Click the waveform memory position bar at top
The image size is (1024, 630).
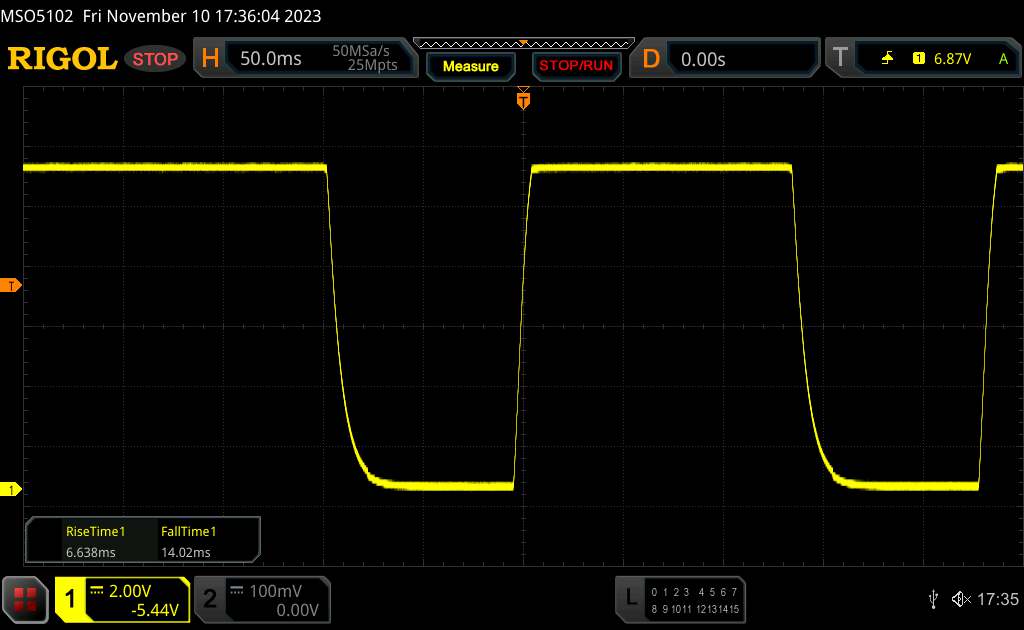click(x=523, y=43)
